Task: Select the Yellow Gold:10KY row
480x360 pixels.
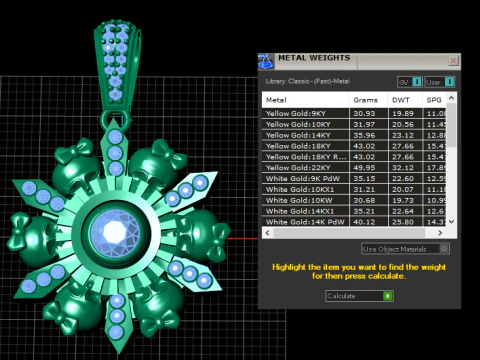Action: 354,124
